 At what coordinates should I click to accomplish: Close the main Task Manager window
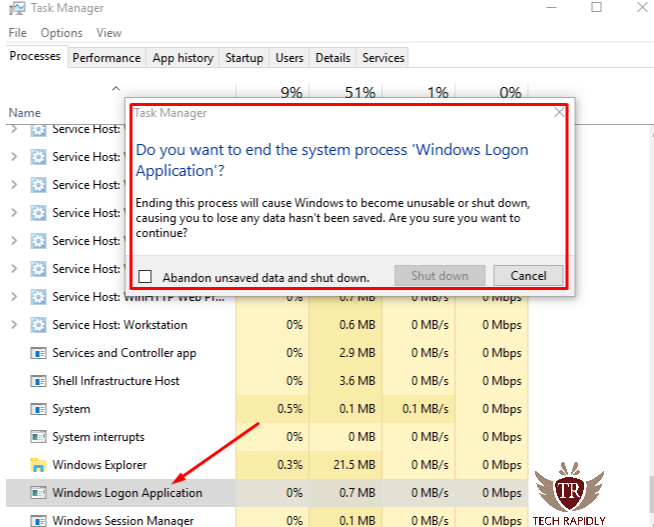pyautogui.click(x=642, y=8)
